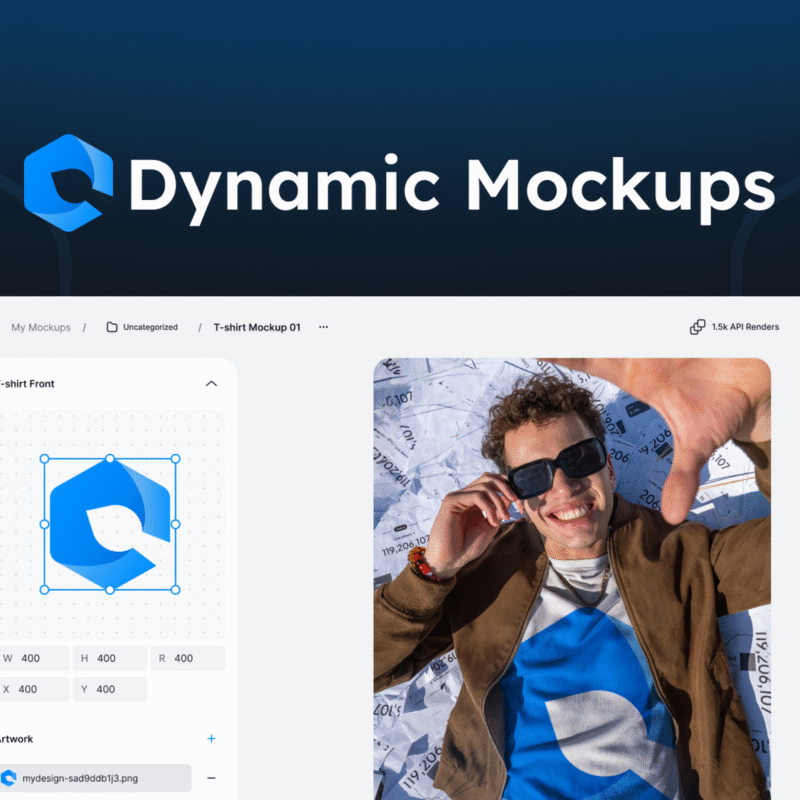Open the Uncategorized breadcrumb folder

pos(150,327)
